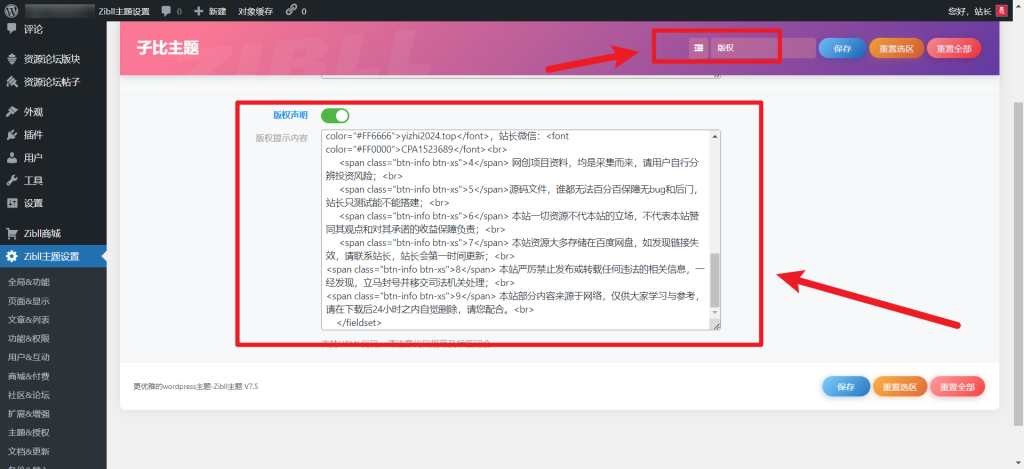The width and height of the screenshot is (1024, 469).
Task: Click footer text 更优雅的wordpress主题-Zibll主题 V7.5
Action: (196, 387)
